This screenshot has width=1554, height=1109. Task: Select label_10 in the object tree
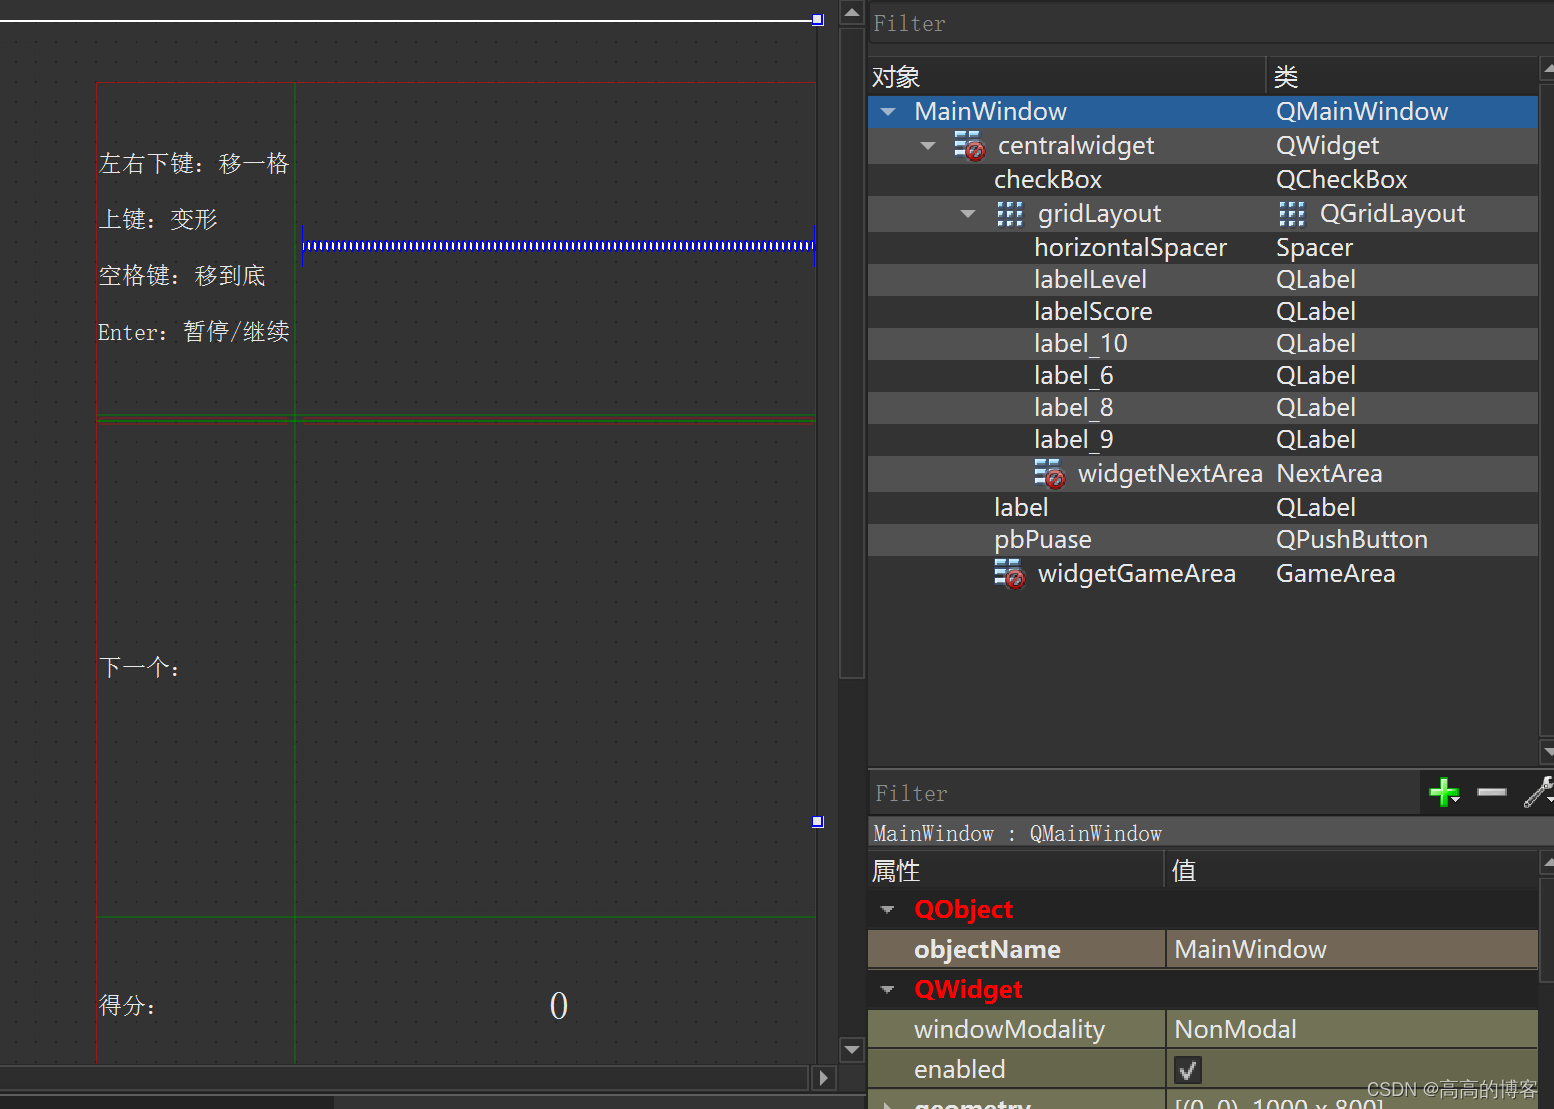click(1080, 344)
